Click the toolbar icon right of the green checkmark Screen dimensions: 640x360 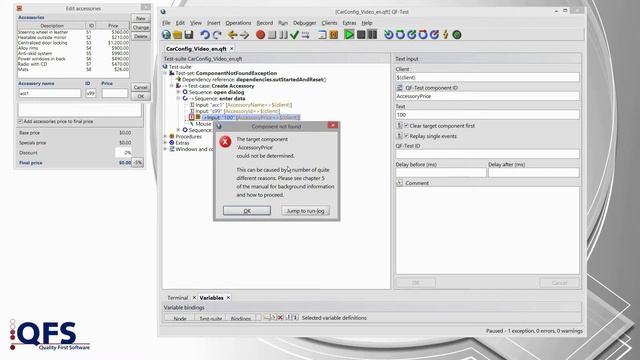(x=305, y=35)
